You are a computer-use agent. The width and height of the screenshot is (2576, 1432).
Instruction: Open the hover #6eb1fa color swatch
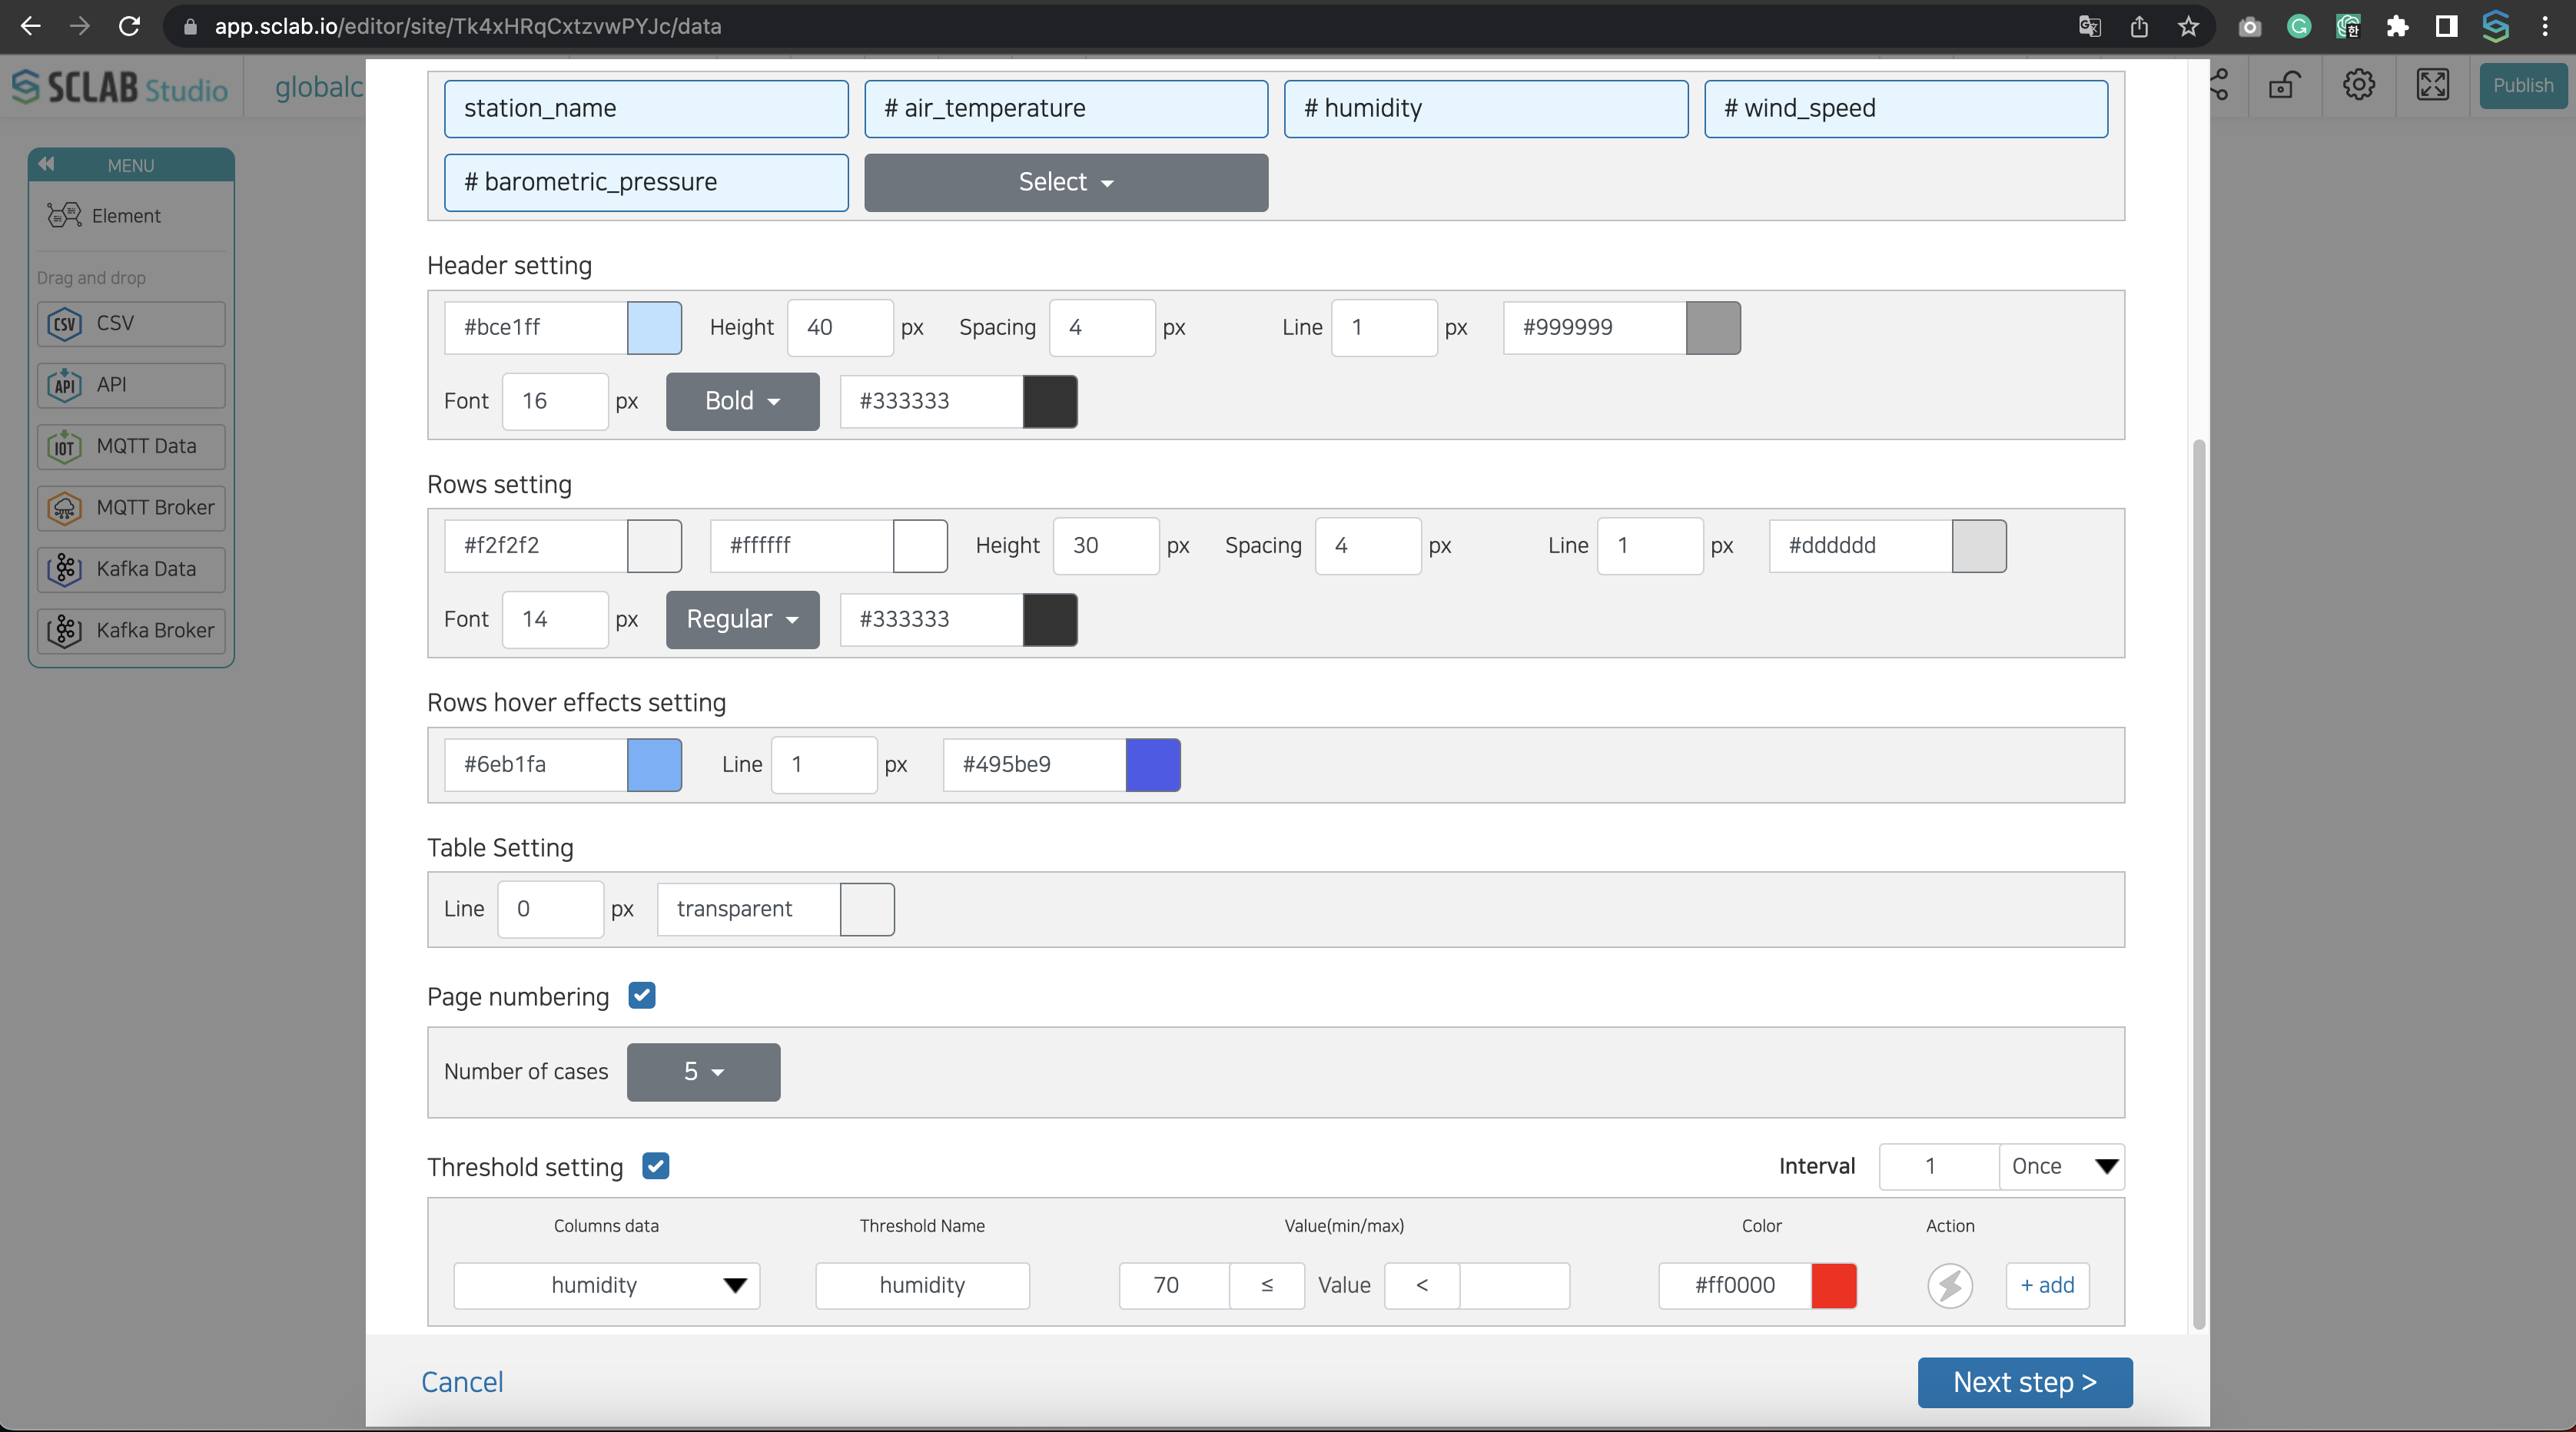pyautogui.click(x=654, y=764)
